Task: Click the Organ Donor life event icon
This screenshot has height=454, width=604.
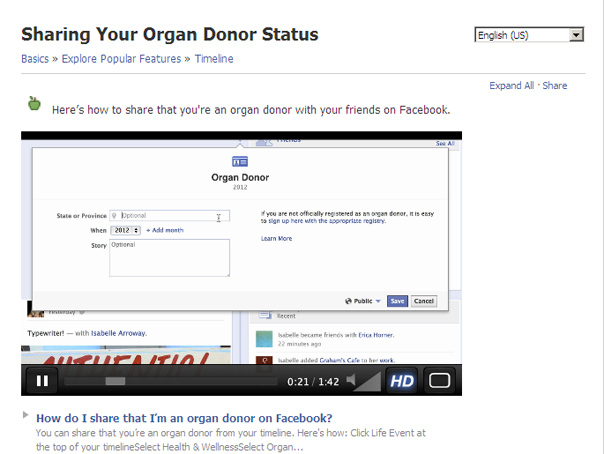Action: click(x=240, y=161)
